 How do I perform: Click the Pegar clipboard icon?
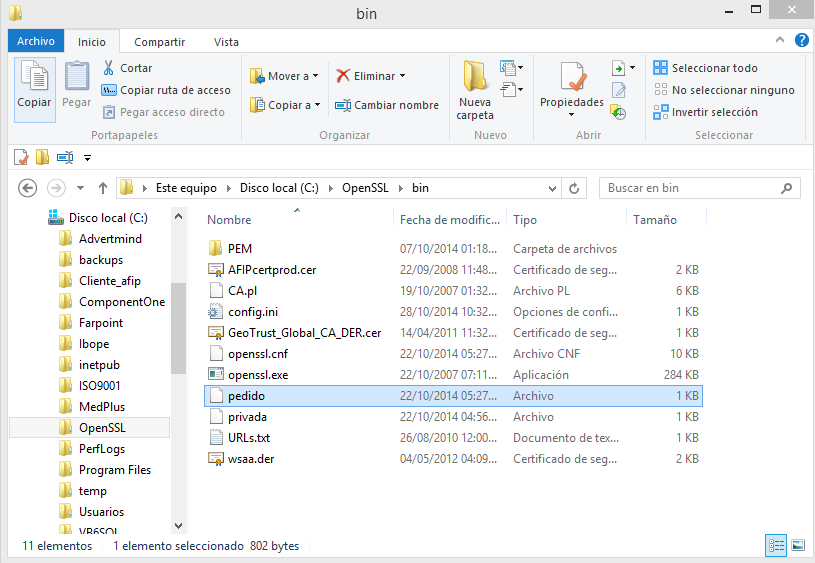coord(76,76)
